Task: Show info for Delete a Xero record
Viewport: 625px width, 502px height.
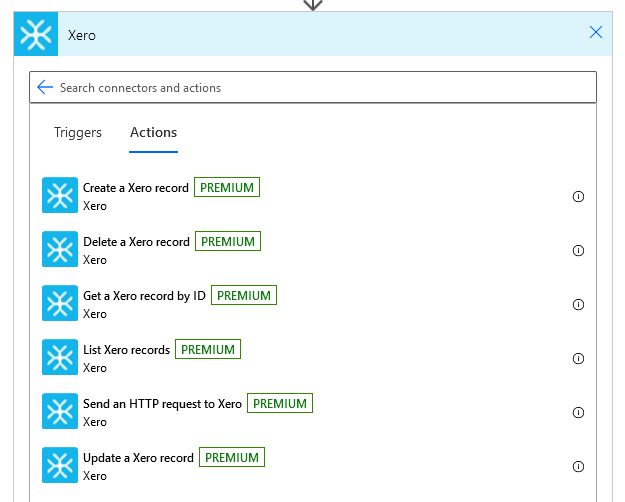Action: coord(578,250)
